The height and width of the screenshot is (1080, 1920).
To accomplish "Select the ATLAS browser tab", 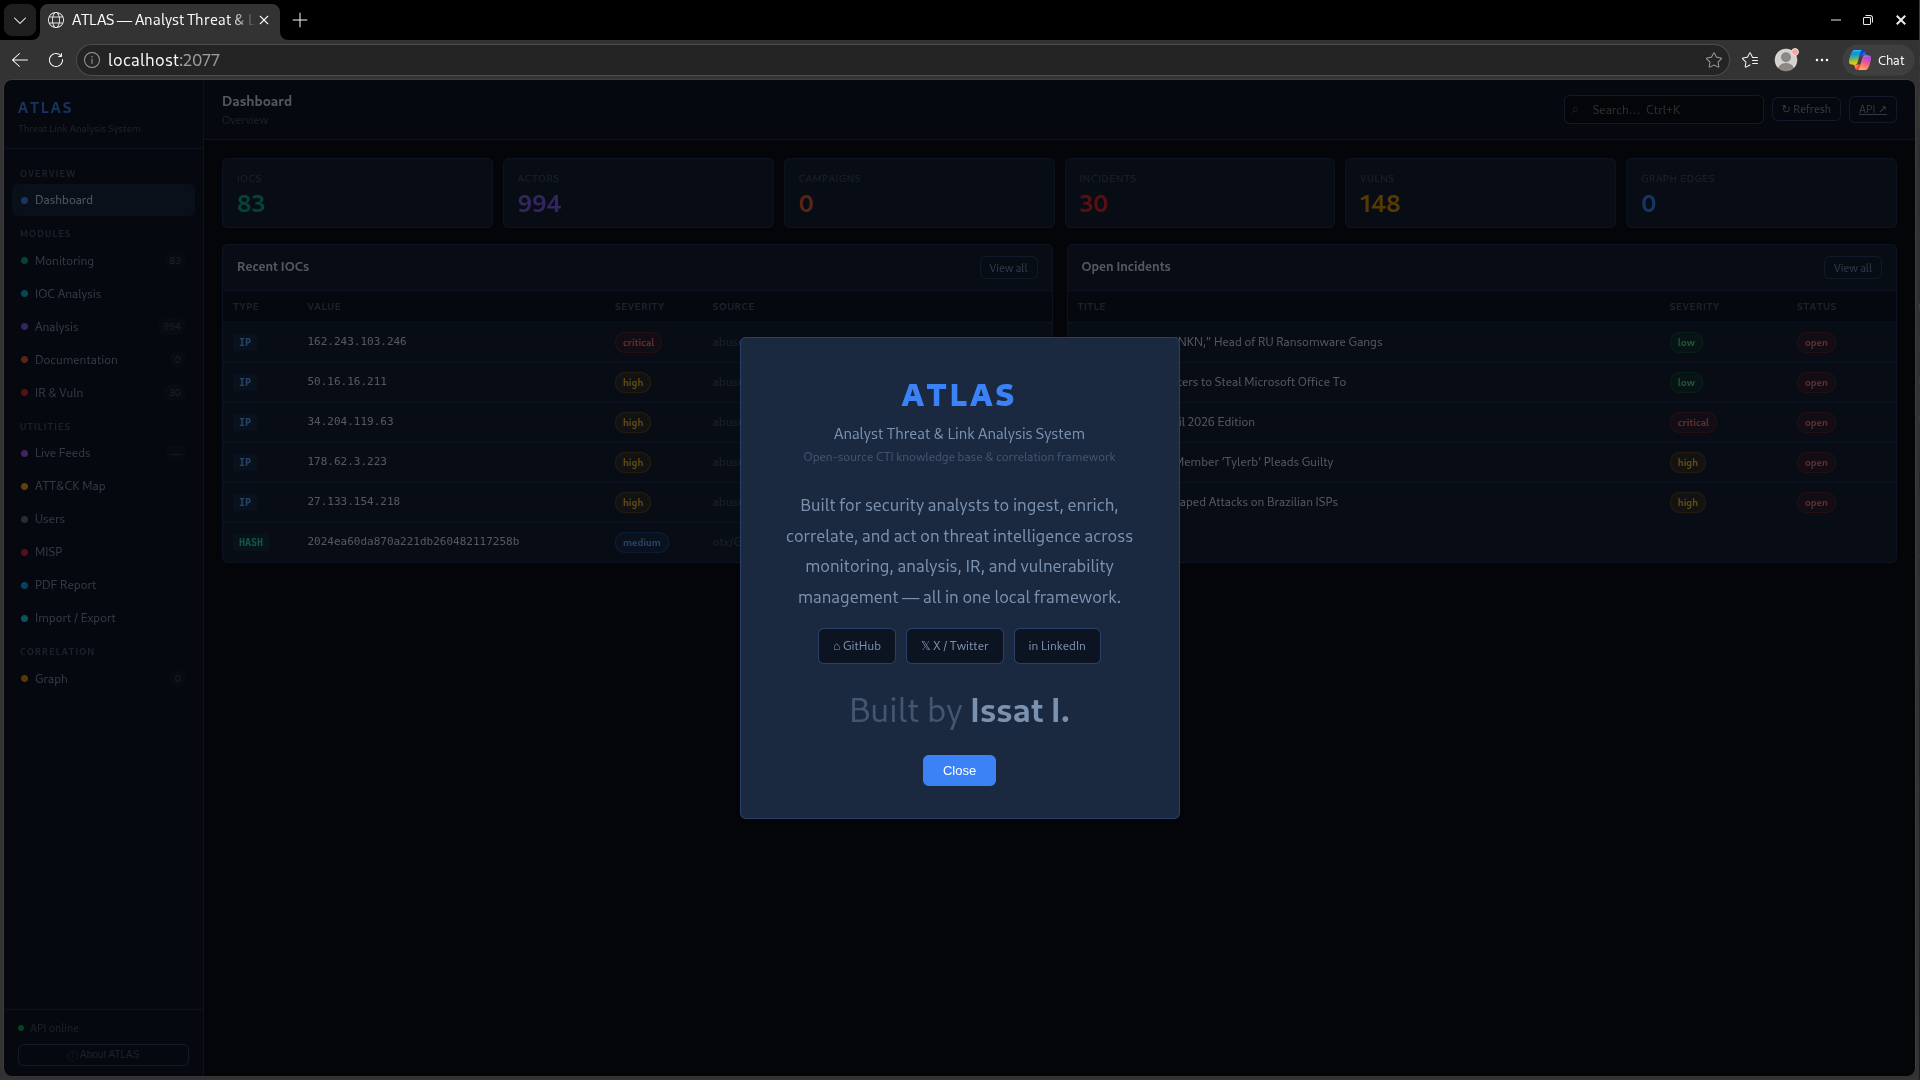I will [x=160, y=20].
